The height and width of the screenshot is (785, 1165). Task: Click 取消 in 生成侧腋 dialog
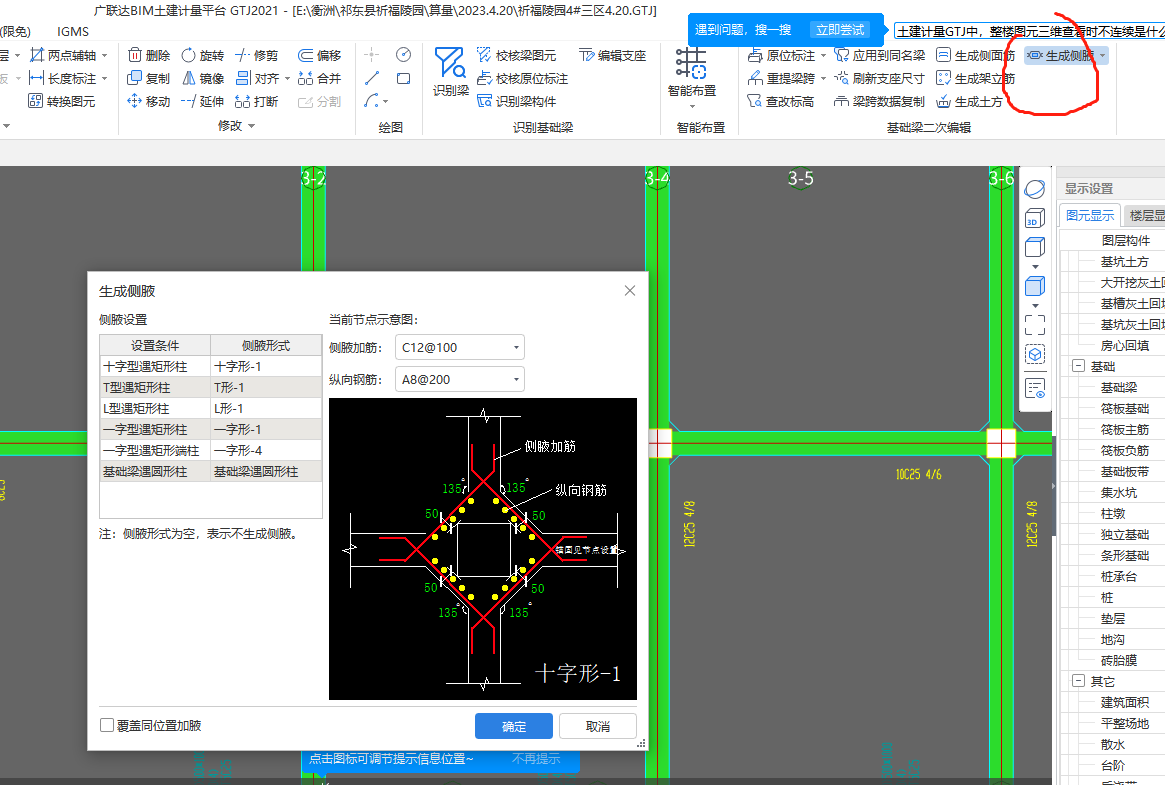pos(598,726)
